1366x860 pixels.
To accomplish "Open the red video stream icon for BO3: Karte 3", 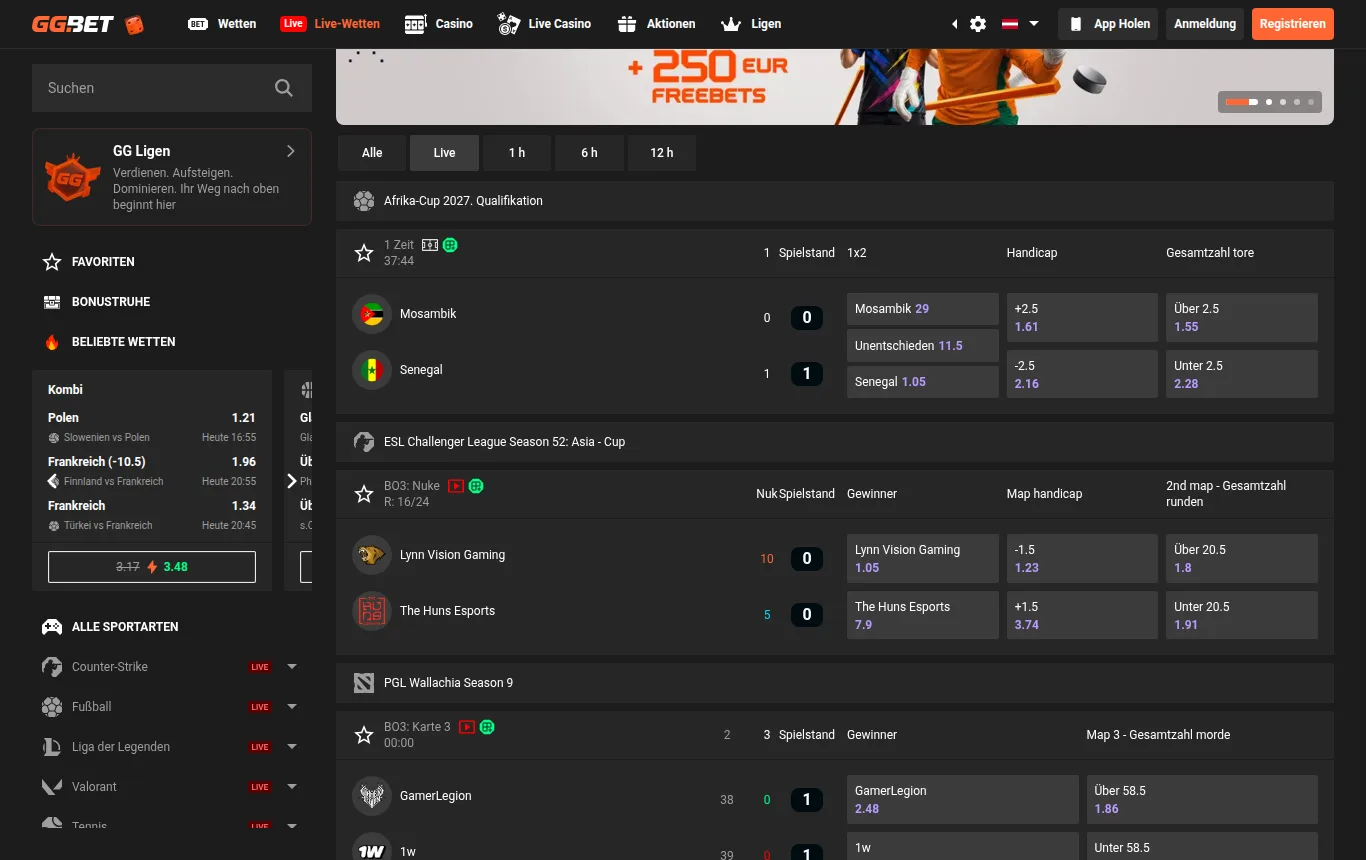I will click(467, 727).
